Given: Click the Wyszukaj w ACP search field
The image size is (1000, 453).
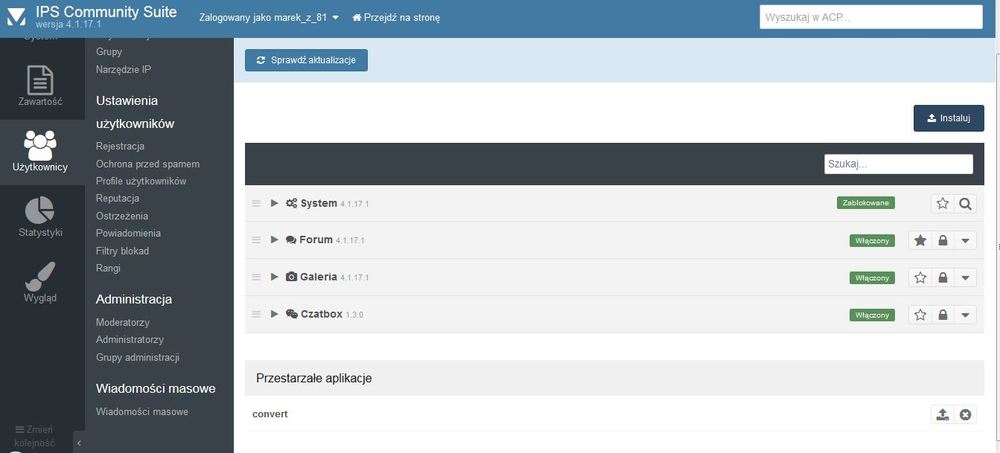Looking at the screenshot, I should [871, 18].
